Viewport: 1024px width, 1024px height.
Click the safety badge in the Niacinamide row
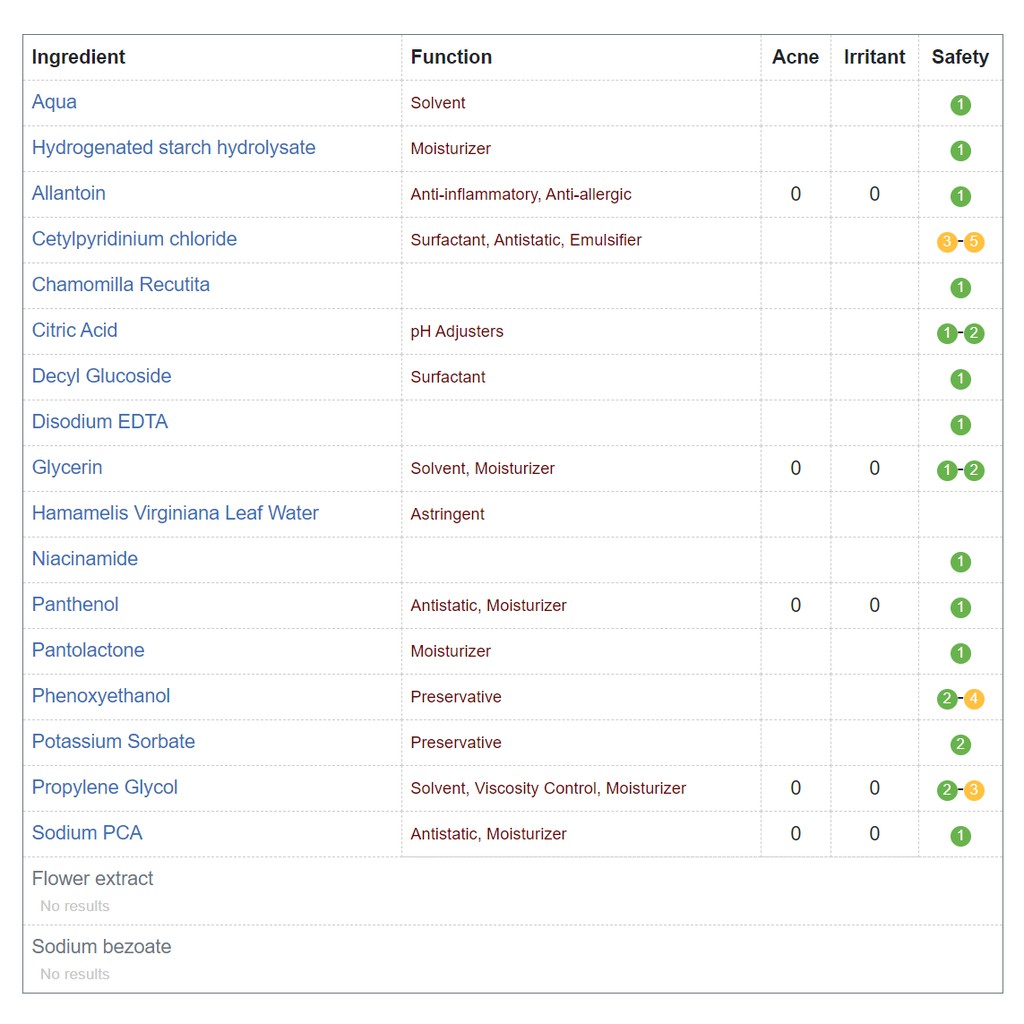coord(960,562)
